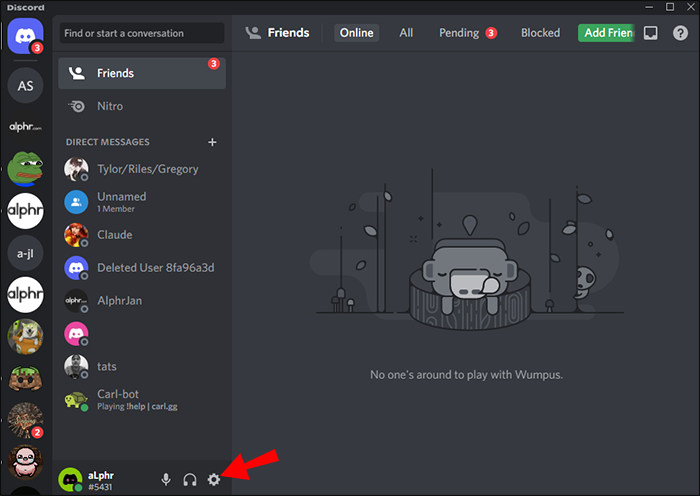Open the pink crying character server
Screen dimensions: 700x496
pyautogui.click(x=25, y=462)
